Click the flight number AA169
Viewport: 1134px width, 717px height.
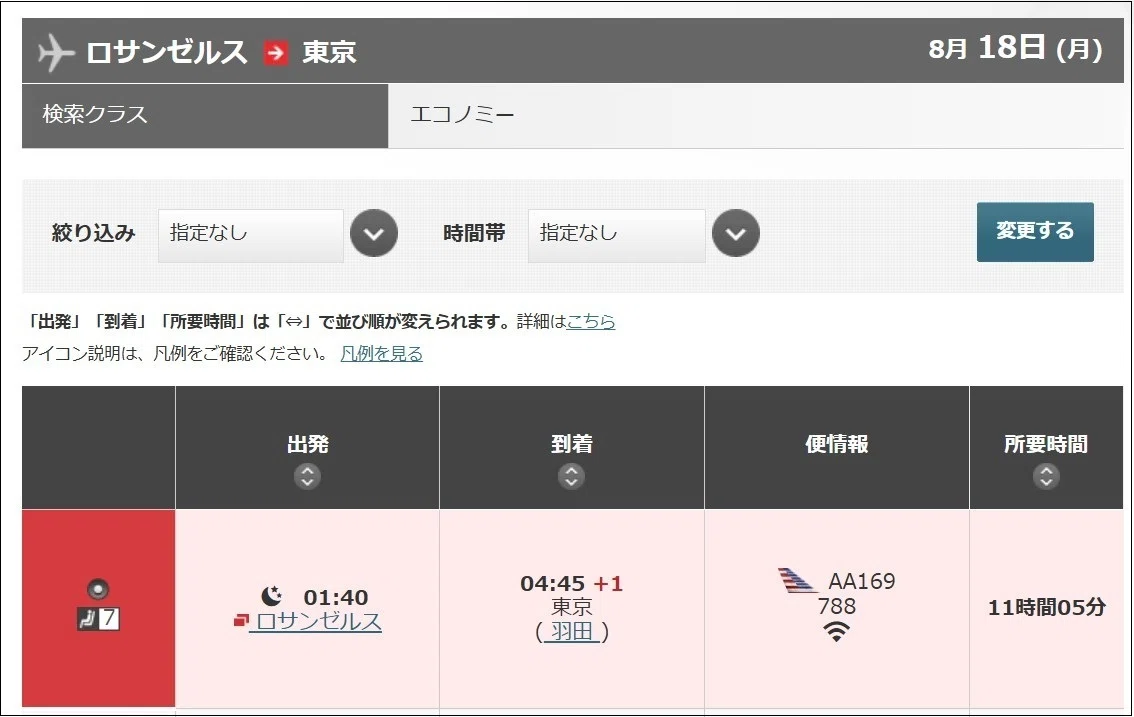(861, 581)
